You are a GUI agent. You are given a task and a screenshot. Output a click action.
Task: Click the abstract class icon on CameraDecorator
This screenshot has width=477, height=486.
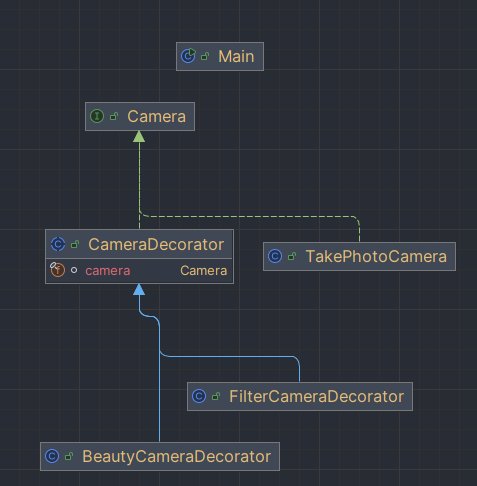coord(58,244)
